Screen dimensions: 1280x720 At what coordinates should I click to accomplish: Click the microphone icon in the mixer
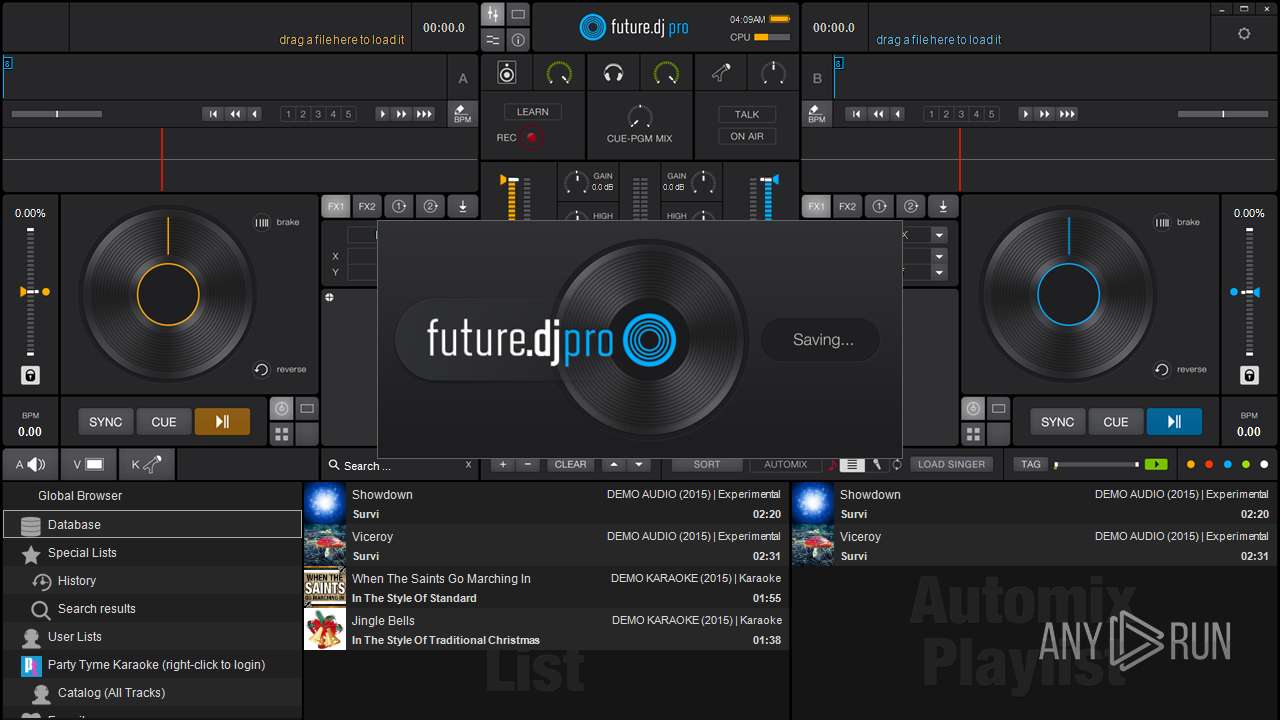pos(721,73)
